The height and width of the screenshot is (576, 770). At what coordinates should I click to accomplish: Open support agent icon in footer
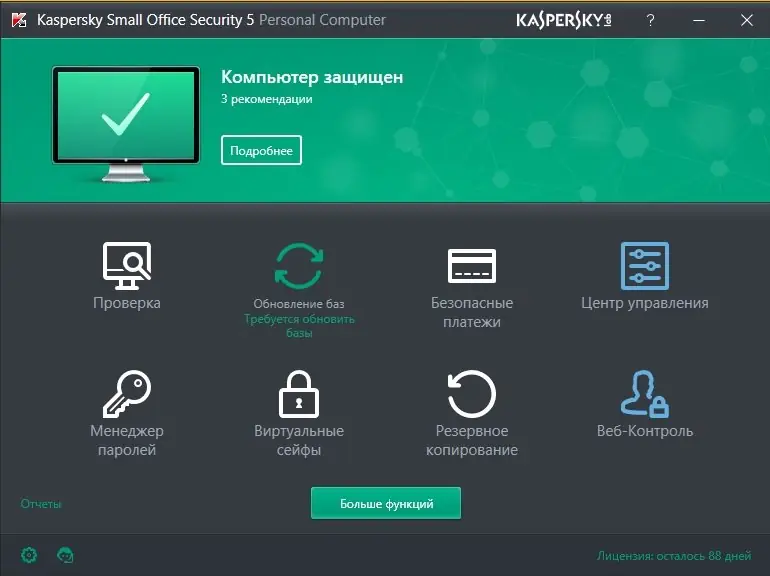tap(65, 555)
